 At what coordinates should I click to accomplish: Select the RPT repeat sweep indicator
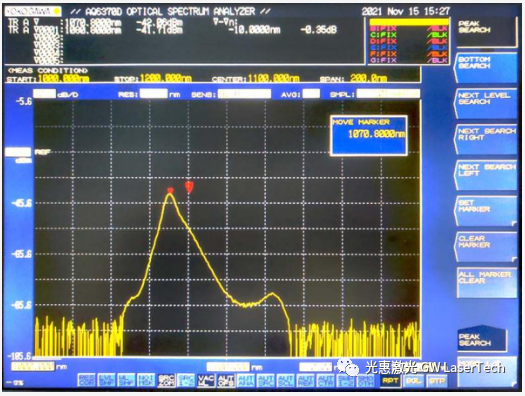[x=390, y=381]
